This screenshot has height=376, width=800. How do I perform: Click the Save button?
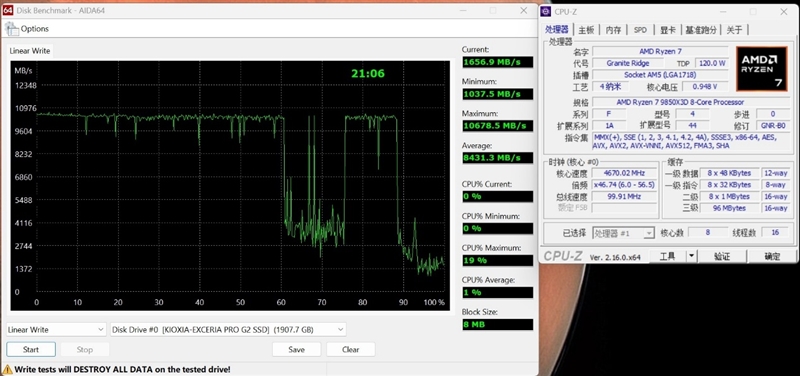click(x=296, y=349)
